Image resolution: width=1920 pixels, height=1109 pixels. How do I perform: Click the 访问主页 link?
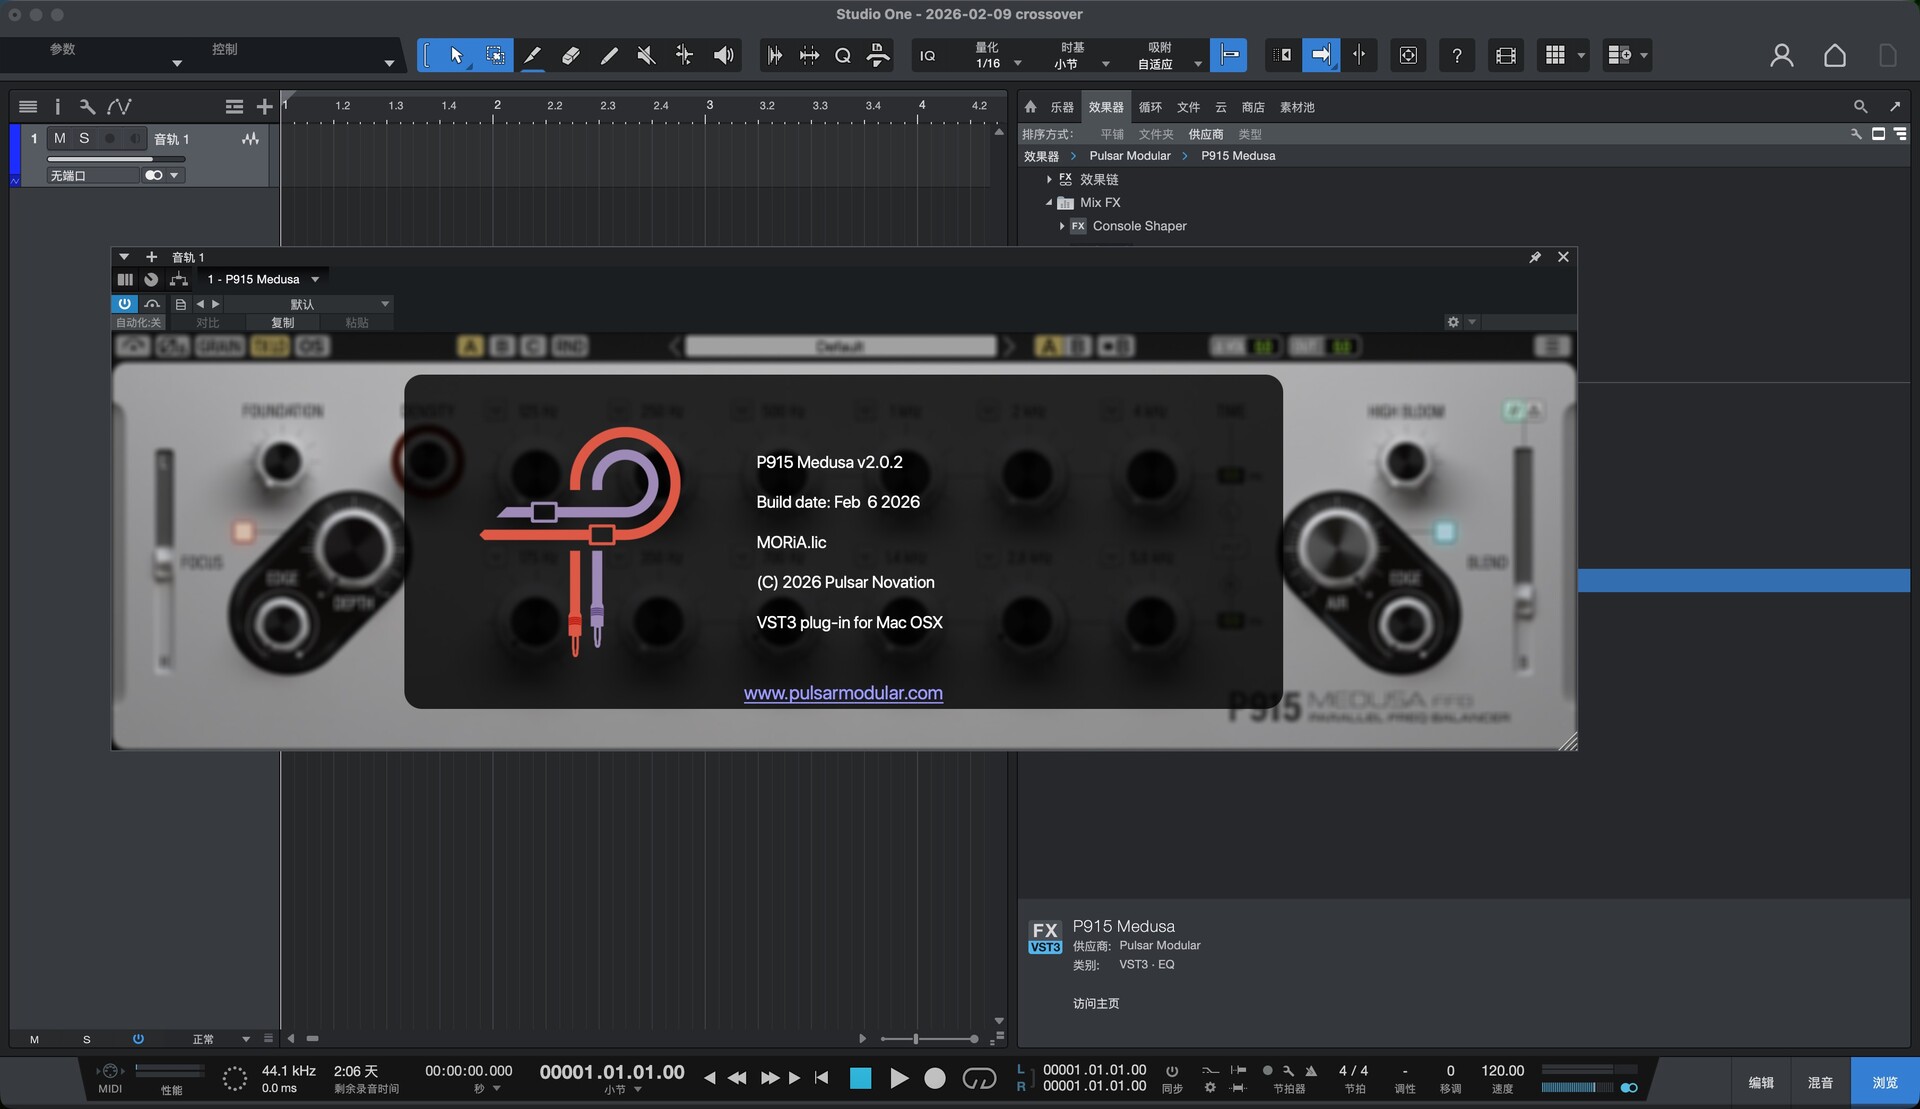coord(1096,1003)
